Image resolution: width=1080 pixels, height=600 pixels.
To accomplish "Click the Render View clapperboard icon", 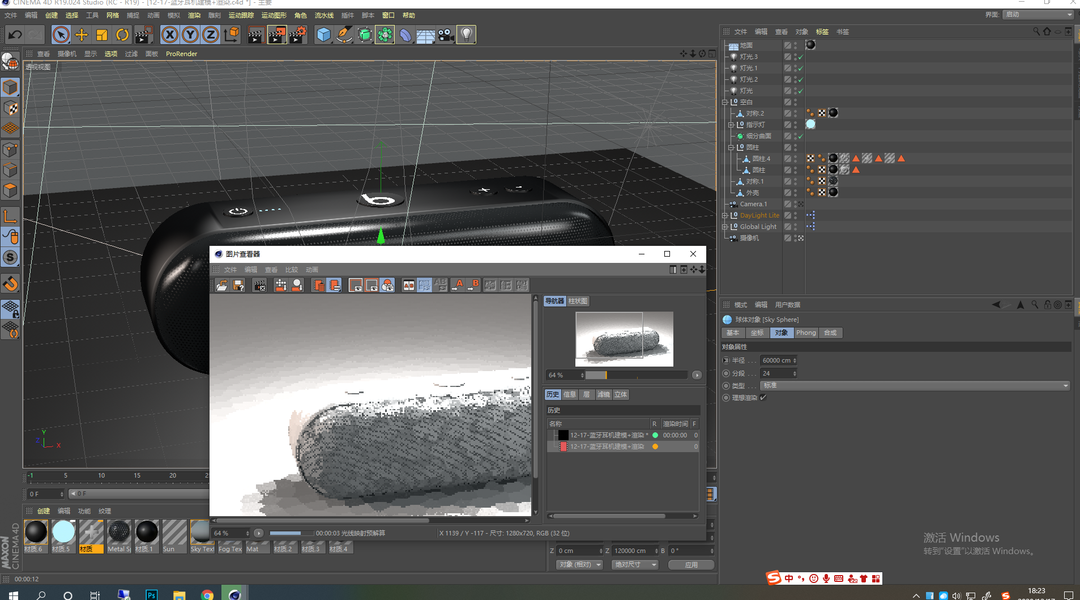I will point(255,34).
